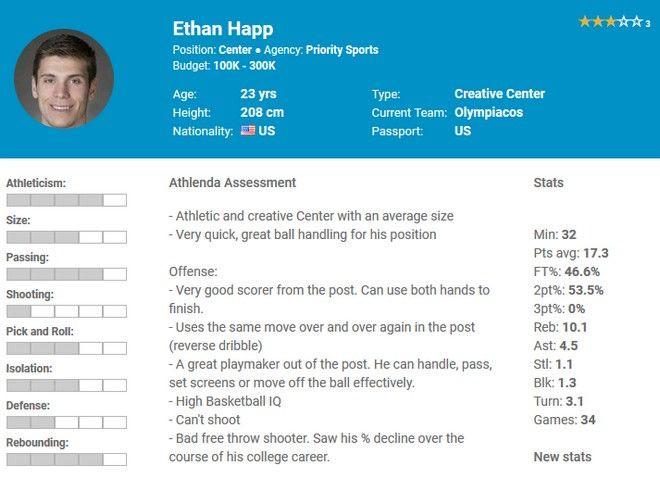660x479 pixels.
Task: Open the Priority Sports agency link
Action: 342,49
